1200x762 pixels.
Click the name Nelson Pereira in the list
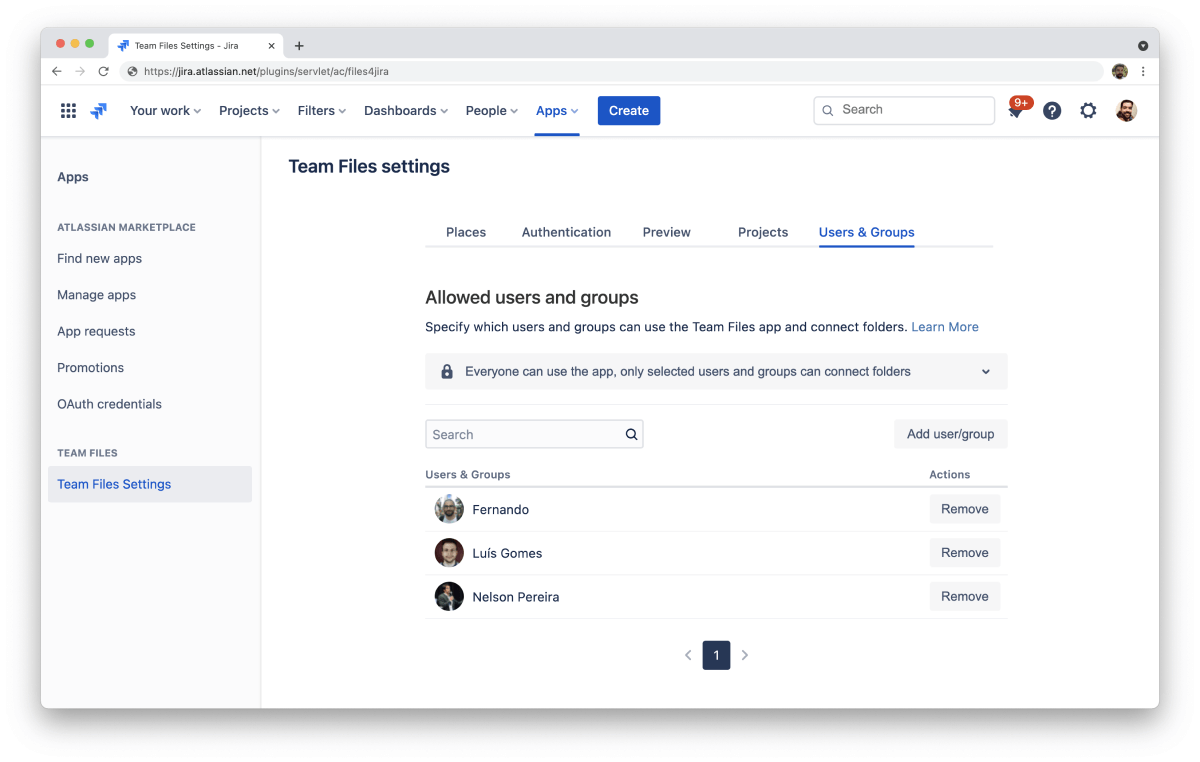coord(516,597)
